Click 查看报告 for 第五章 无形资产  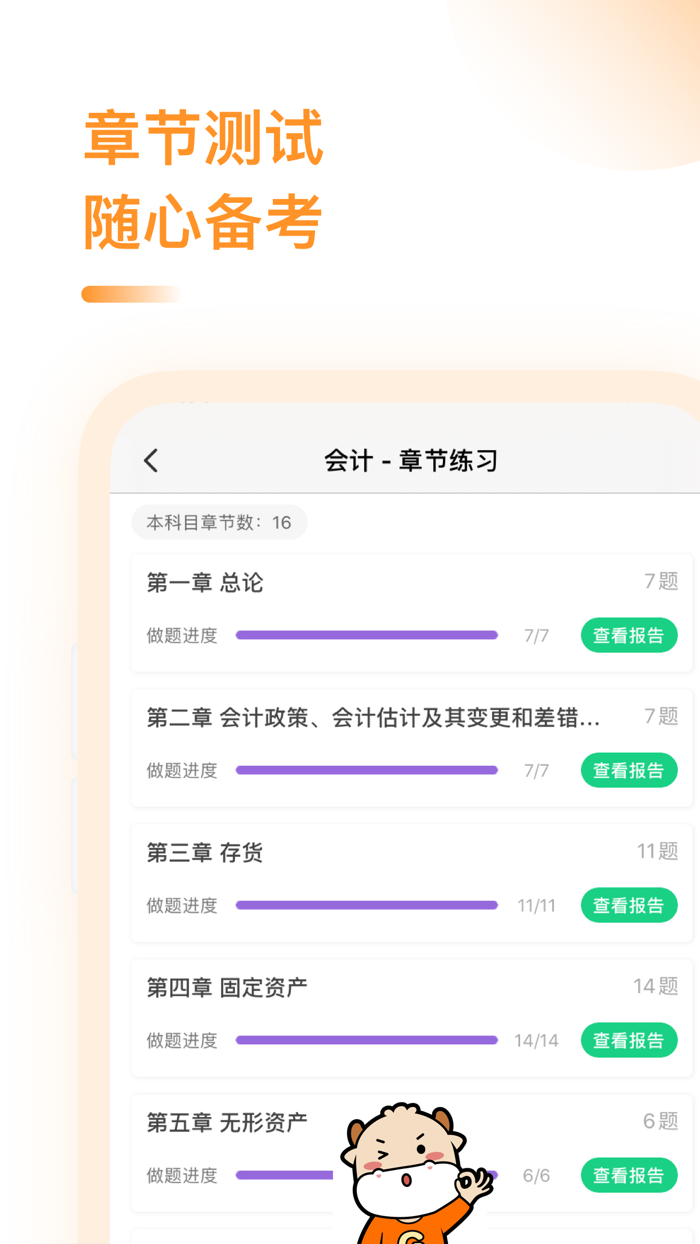coord(629,1175)
